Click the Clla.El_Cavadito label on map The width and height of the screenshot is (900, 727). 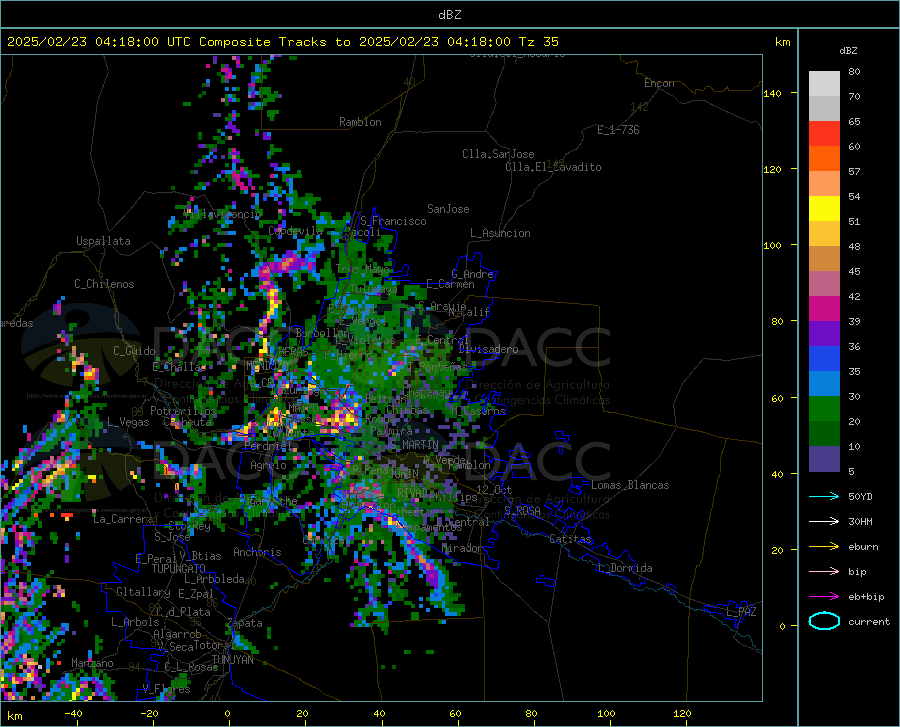[x=553, y=167]
